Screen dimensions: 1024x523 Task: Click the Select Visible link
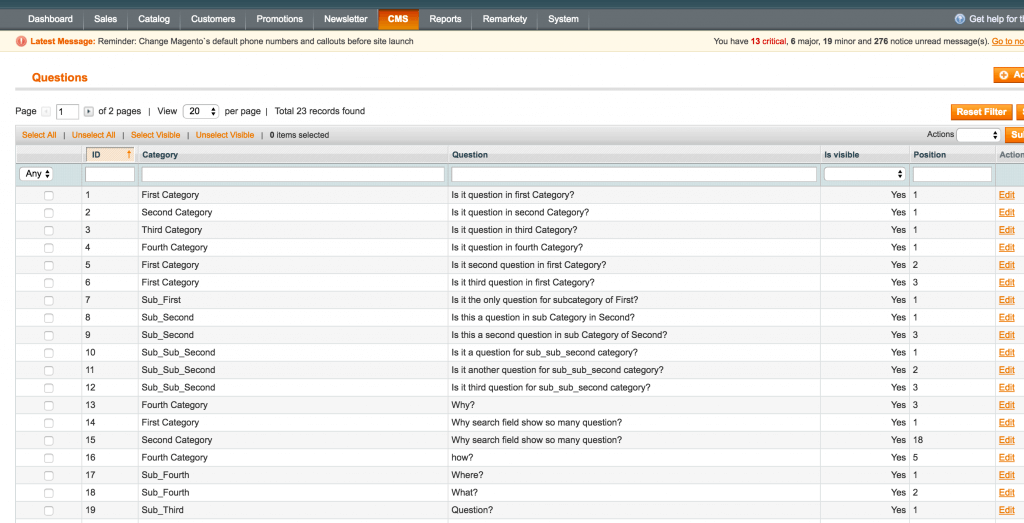(155, 135)
